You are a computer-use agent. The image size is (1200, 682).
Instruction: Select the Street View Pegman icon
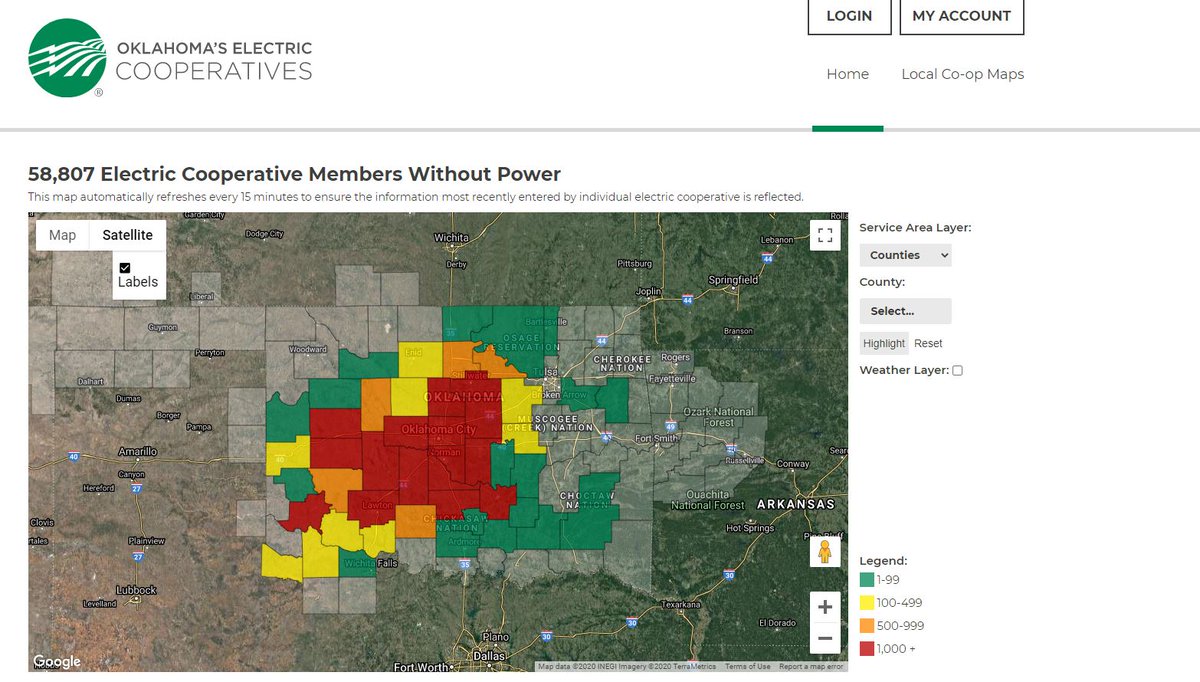[x=825, y=550]
